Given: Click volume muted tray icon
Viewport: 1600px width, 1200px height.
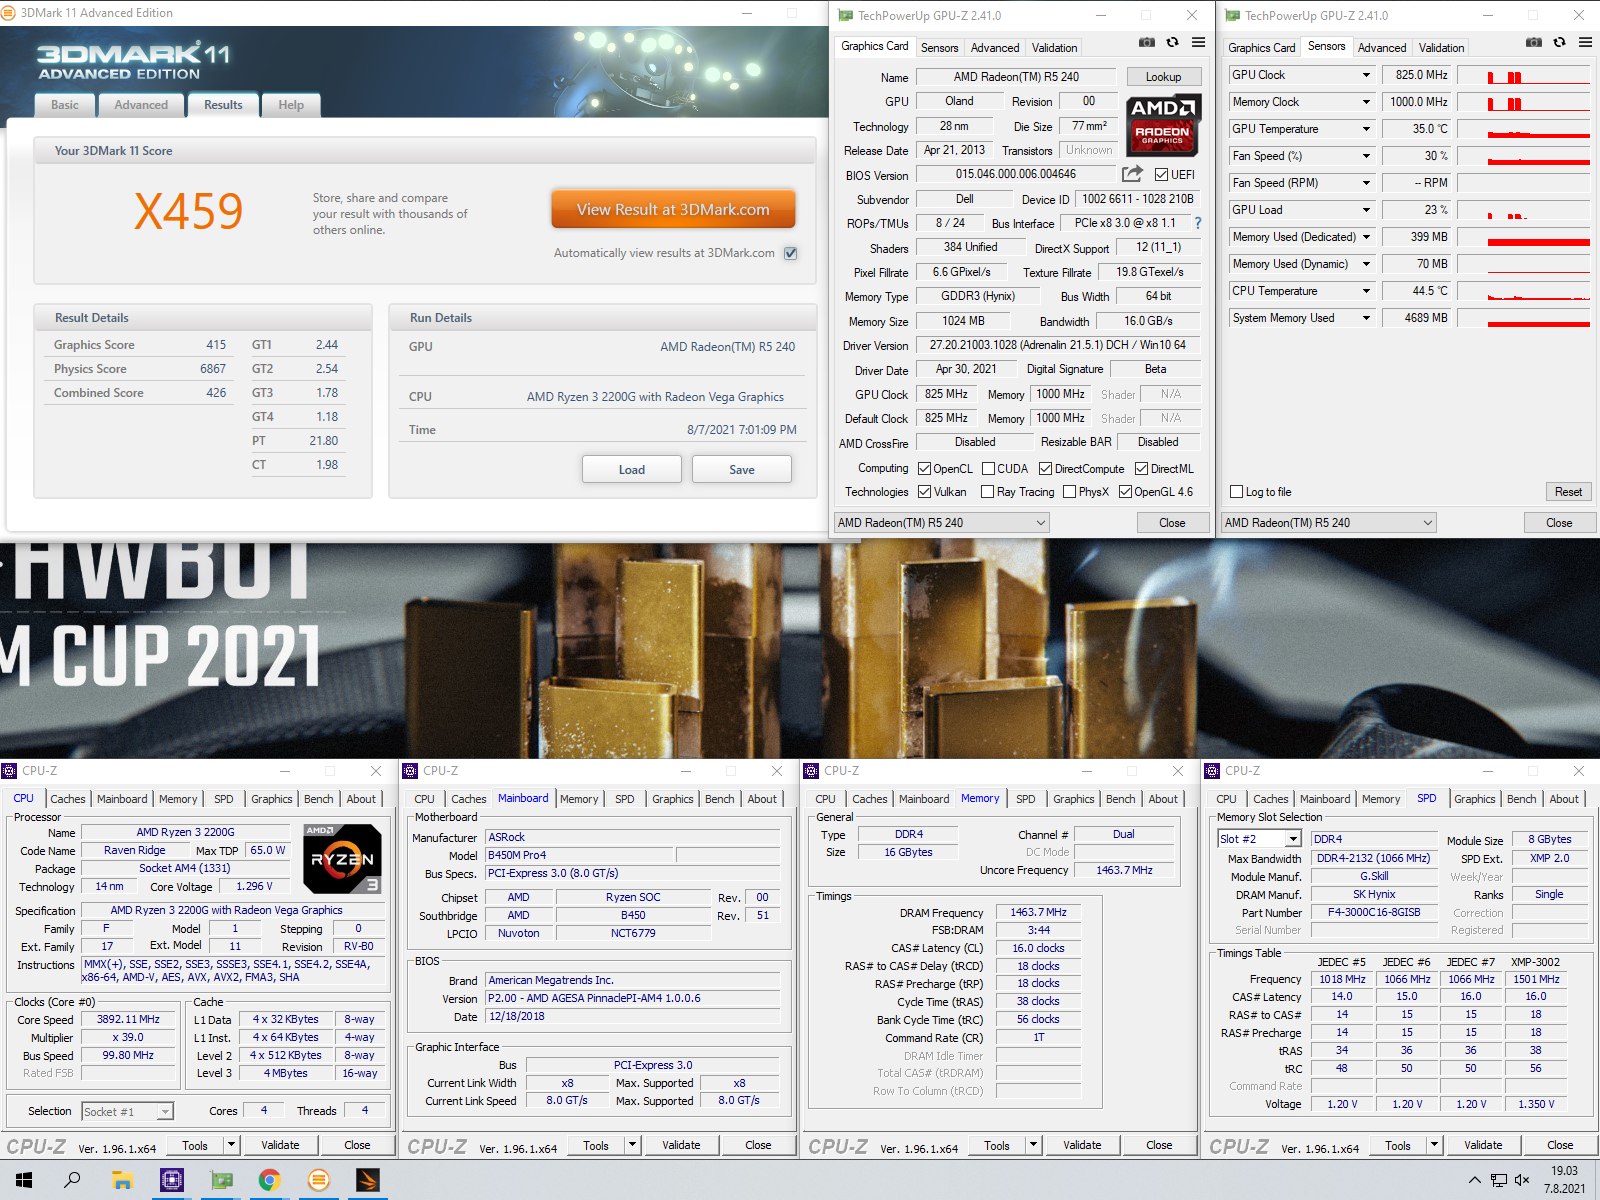Looking at the screenshot, I should (x=1522, y=1180).
